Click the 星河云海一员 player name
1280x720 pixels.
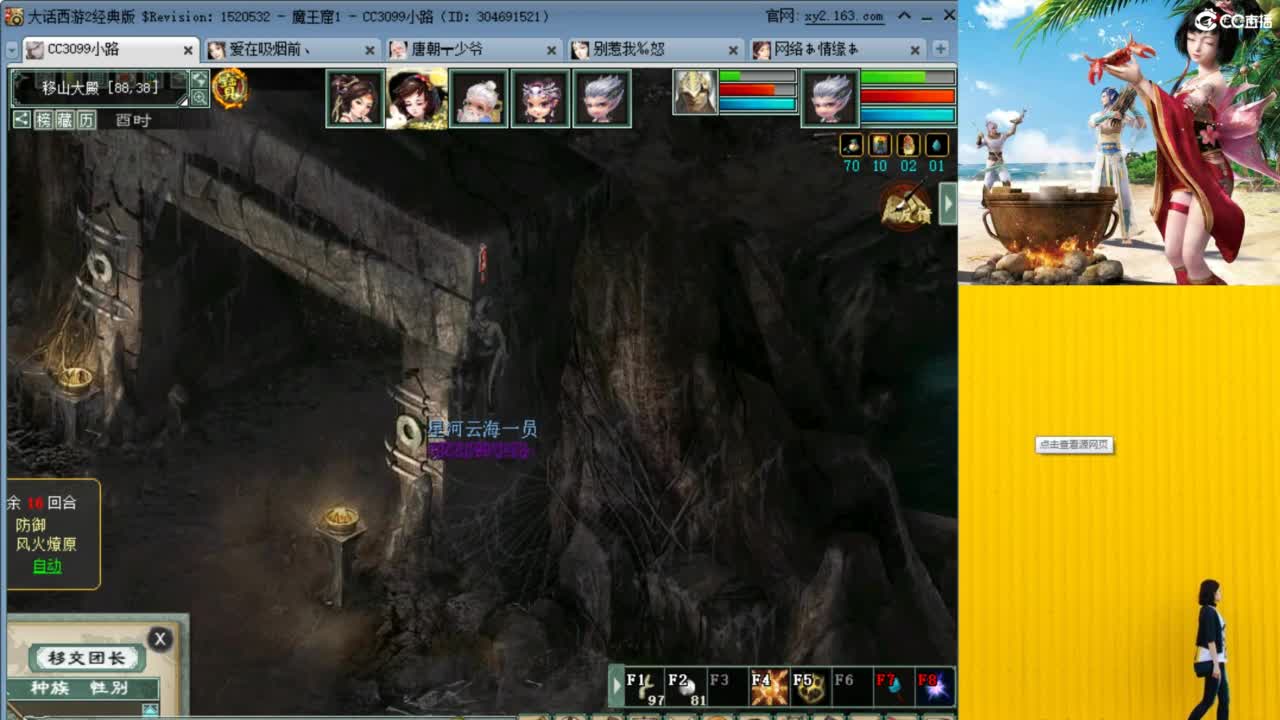[483, 429]
